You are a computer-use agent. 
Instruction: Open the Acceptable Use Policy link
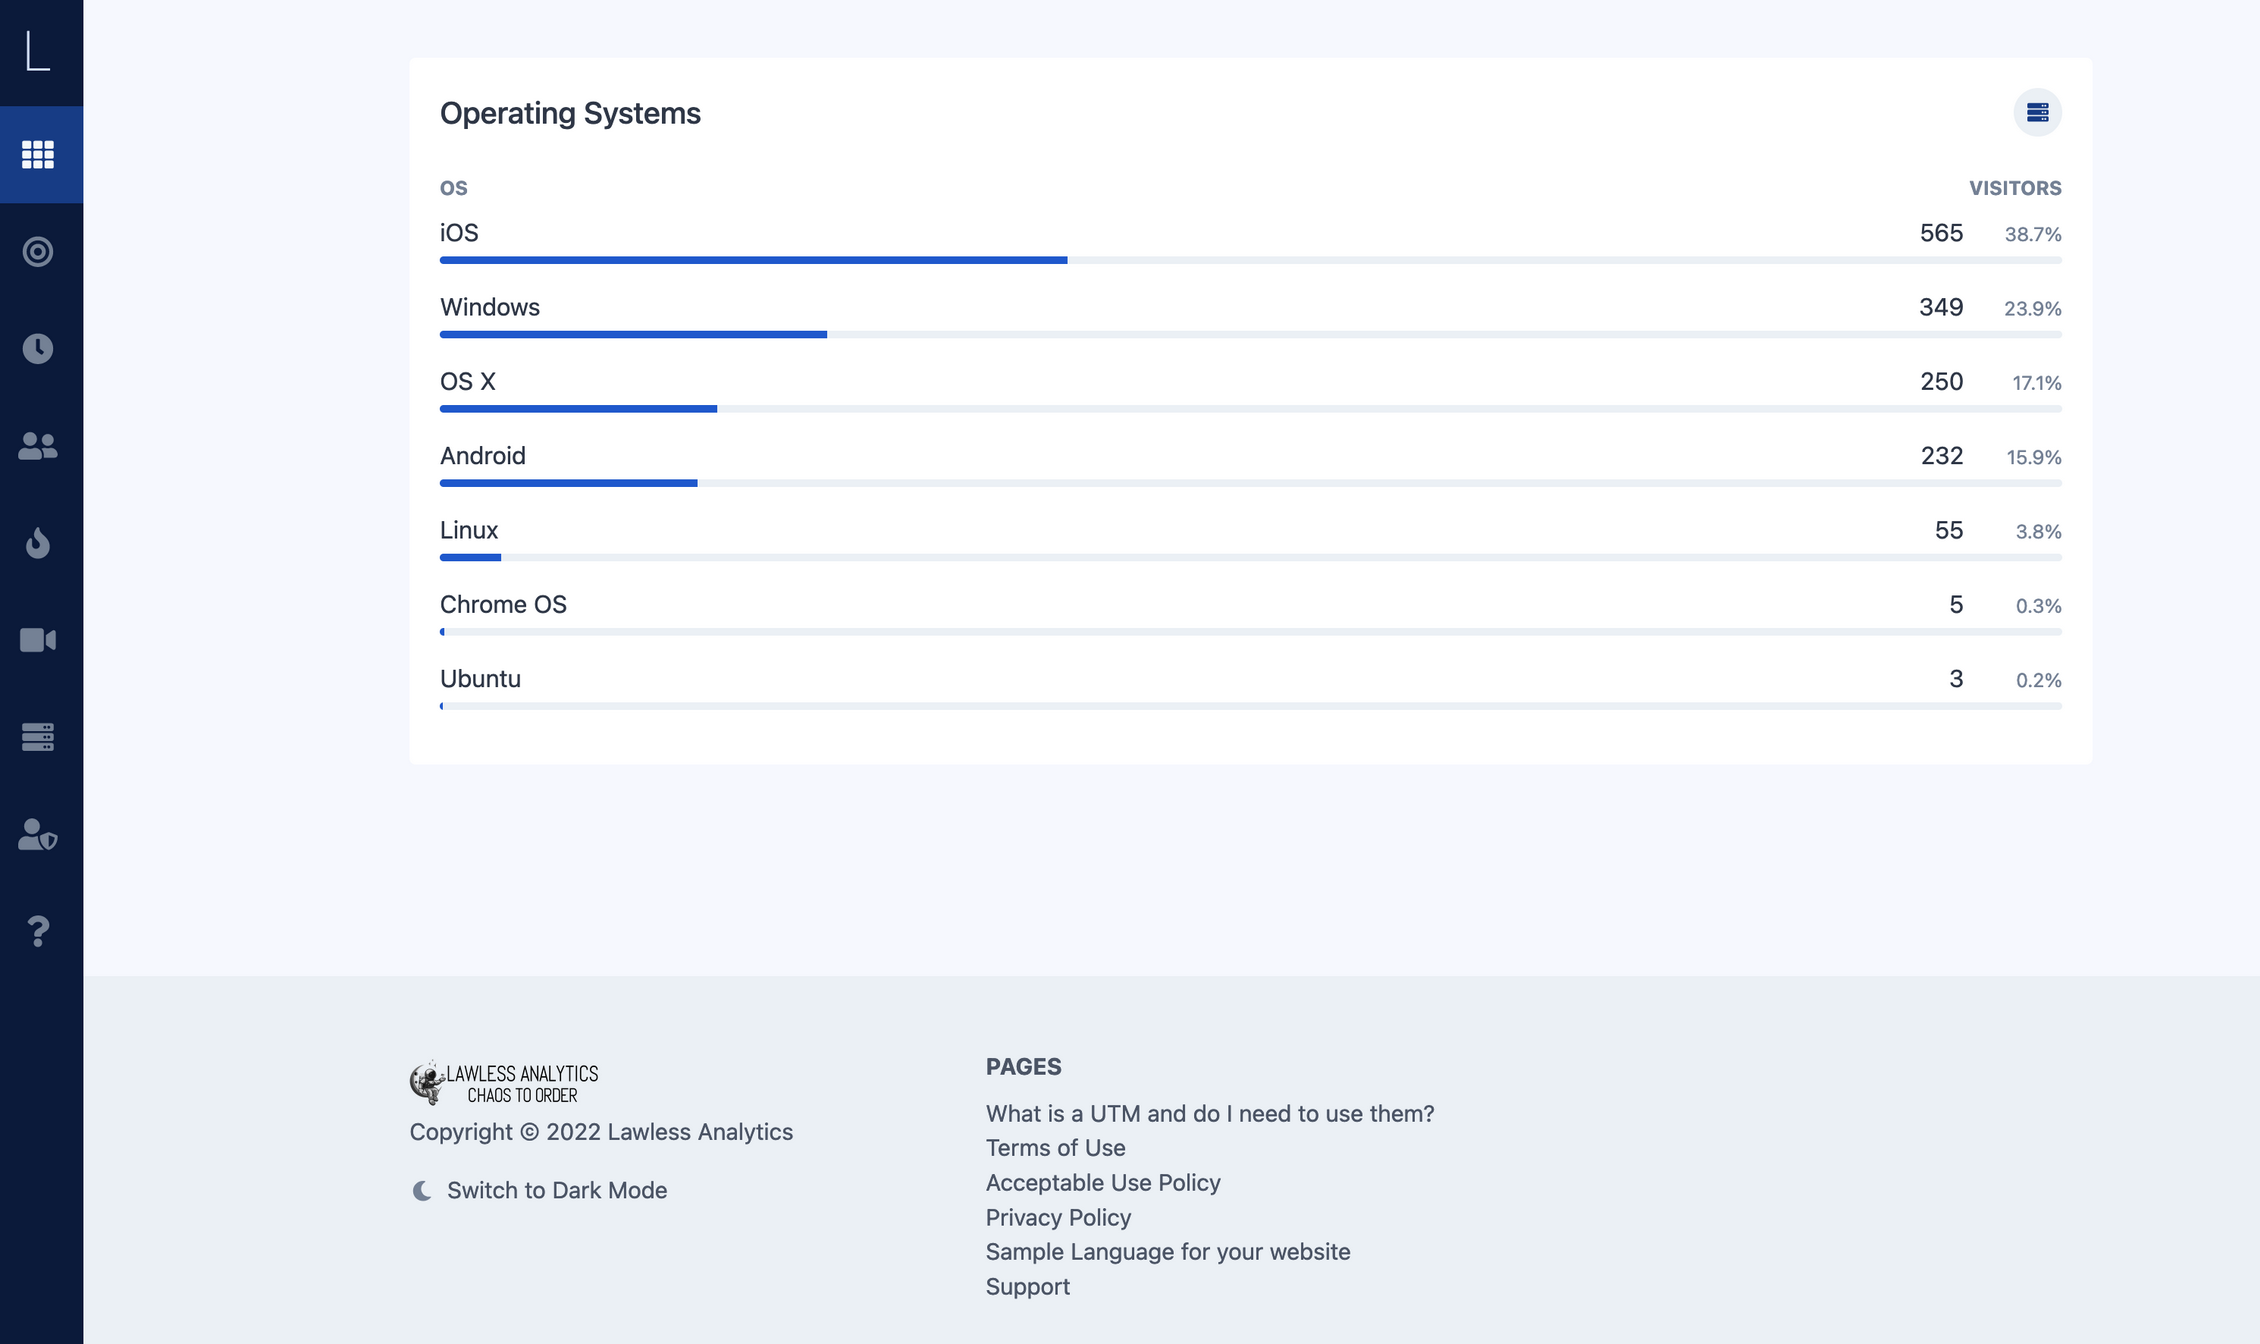tap(1102, 1182)
